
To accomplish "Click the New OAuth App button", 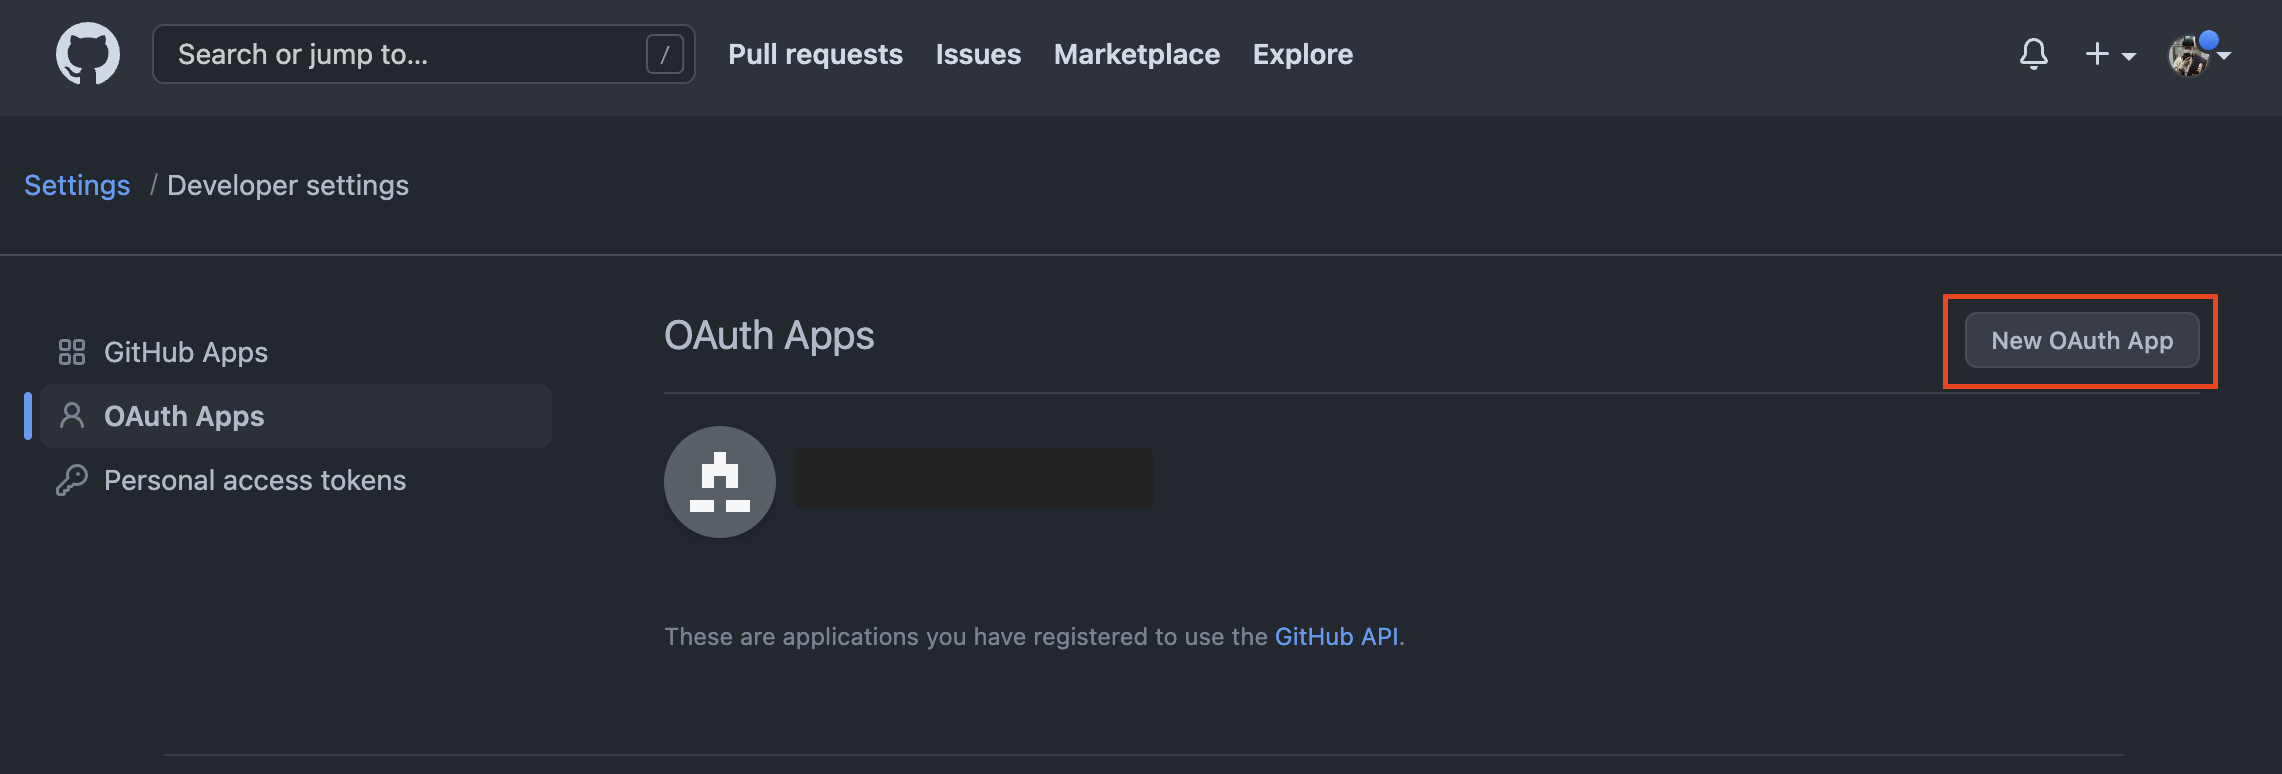I will (x=2082, y=340).
